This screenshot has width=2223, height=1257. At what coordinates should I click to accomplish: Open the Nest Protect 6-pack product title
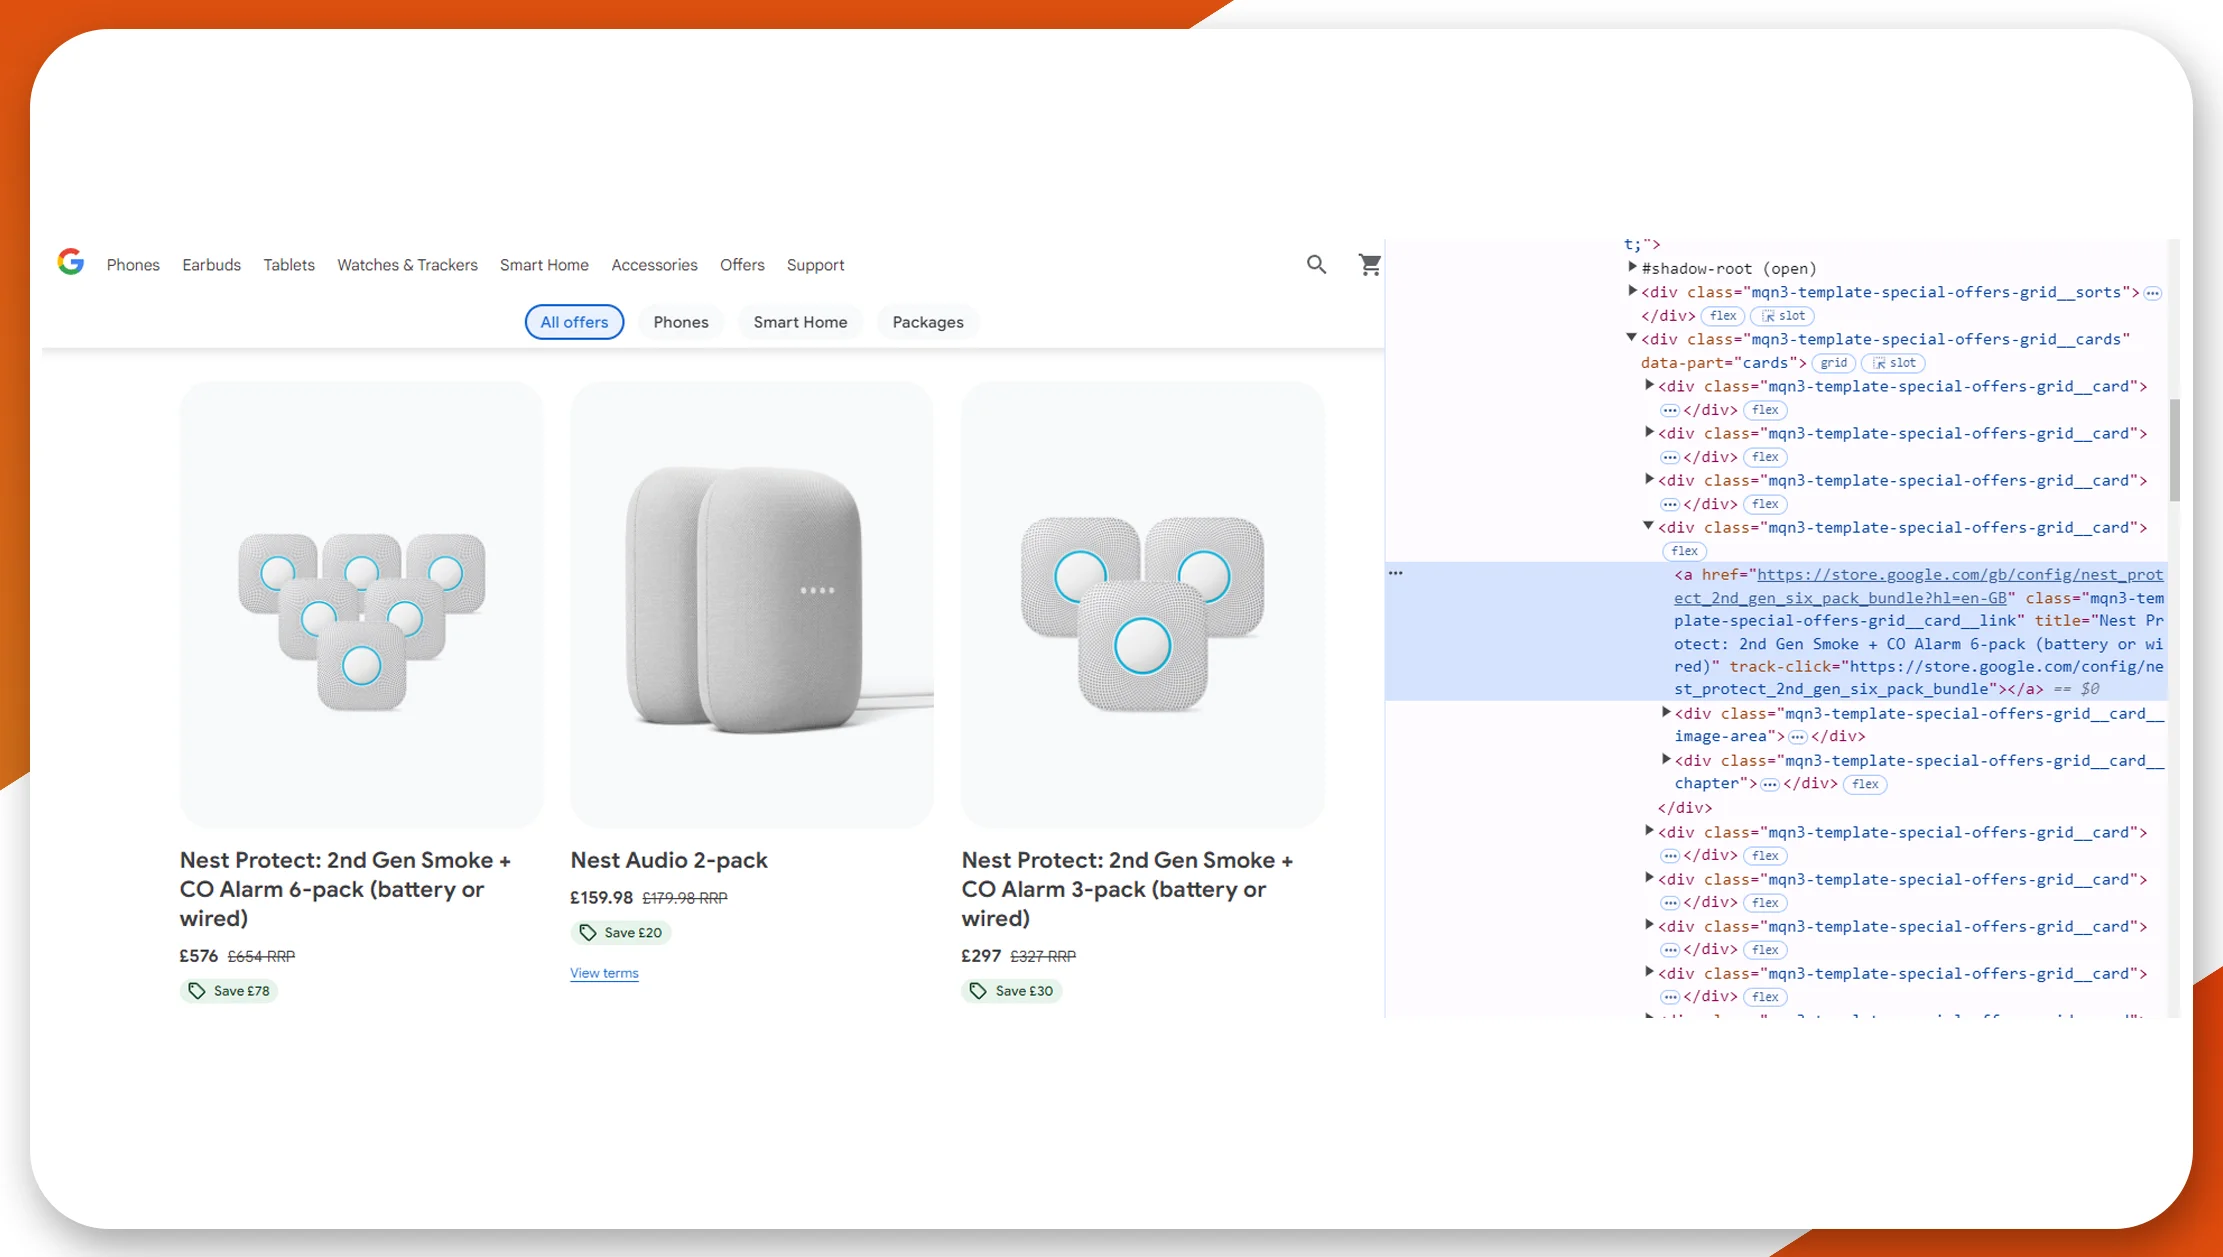pos(345,889)
